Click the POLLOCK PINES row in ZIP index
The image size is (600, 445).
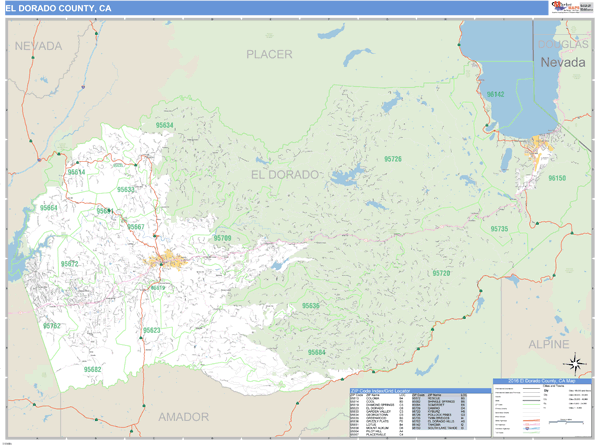click(x=439, y=415)
